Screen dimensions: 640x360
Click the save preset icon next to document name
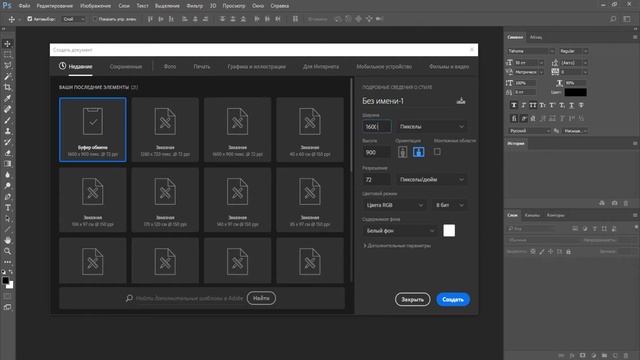click(x=461, y=101)
